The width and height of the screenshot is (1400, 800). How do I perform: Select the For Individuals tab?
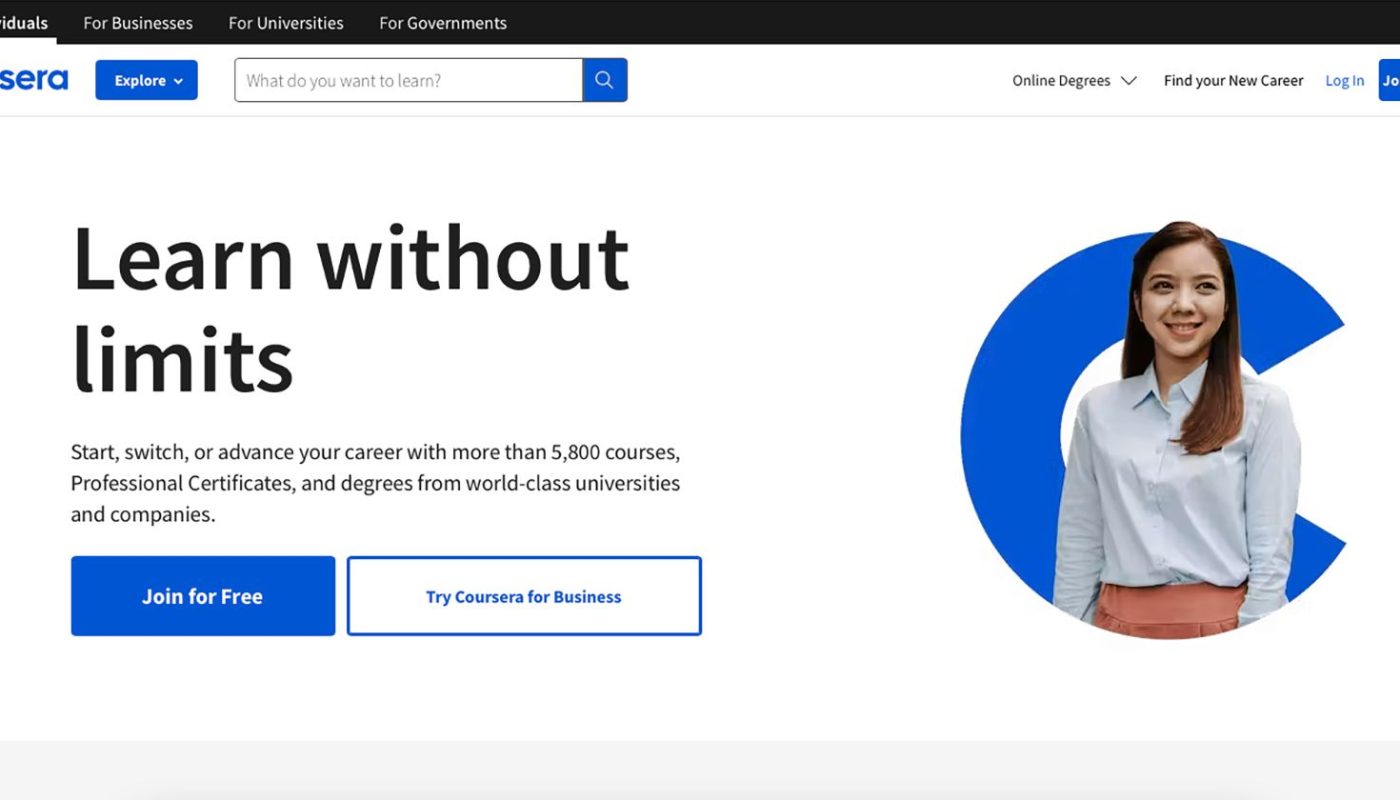(x=24, y=22)
